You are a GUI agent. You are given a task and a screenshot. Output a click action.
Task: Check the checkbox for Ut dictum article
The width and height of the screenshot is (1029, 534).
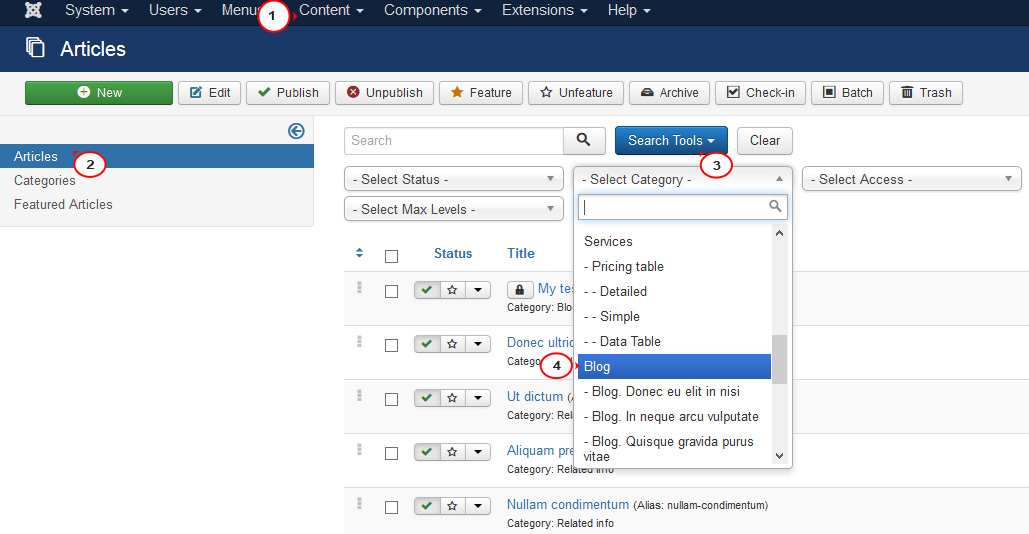point(391,400)
